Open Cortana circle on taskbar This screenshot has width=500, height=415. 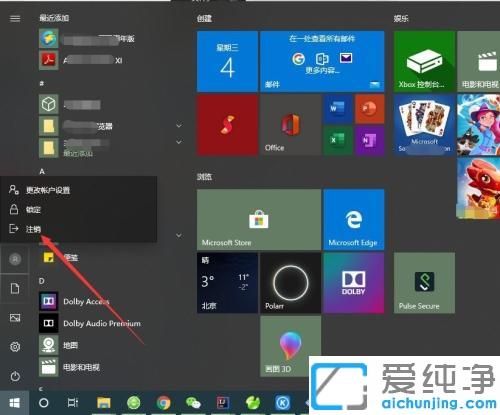coord(44,403)
